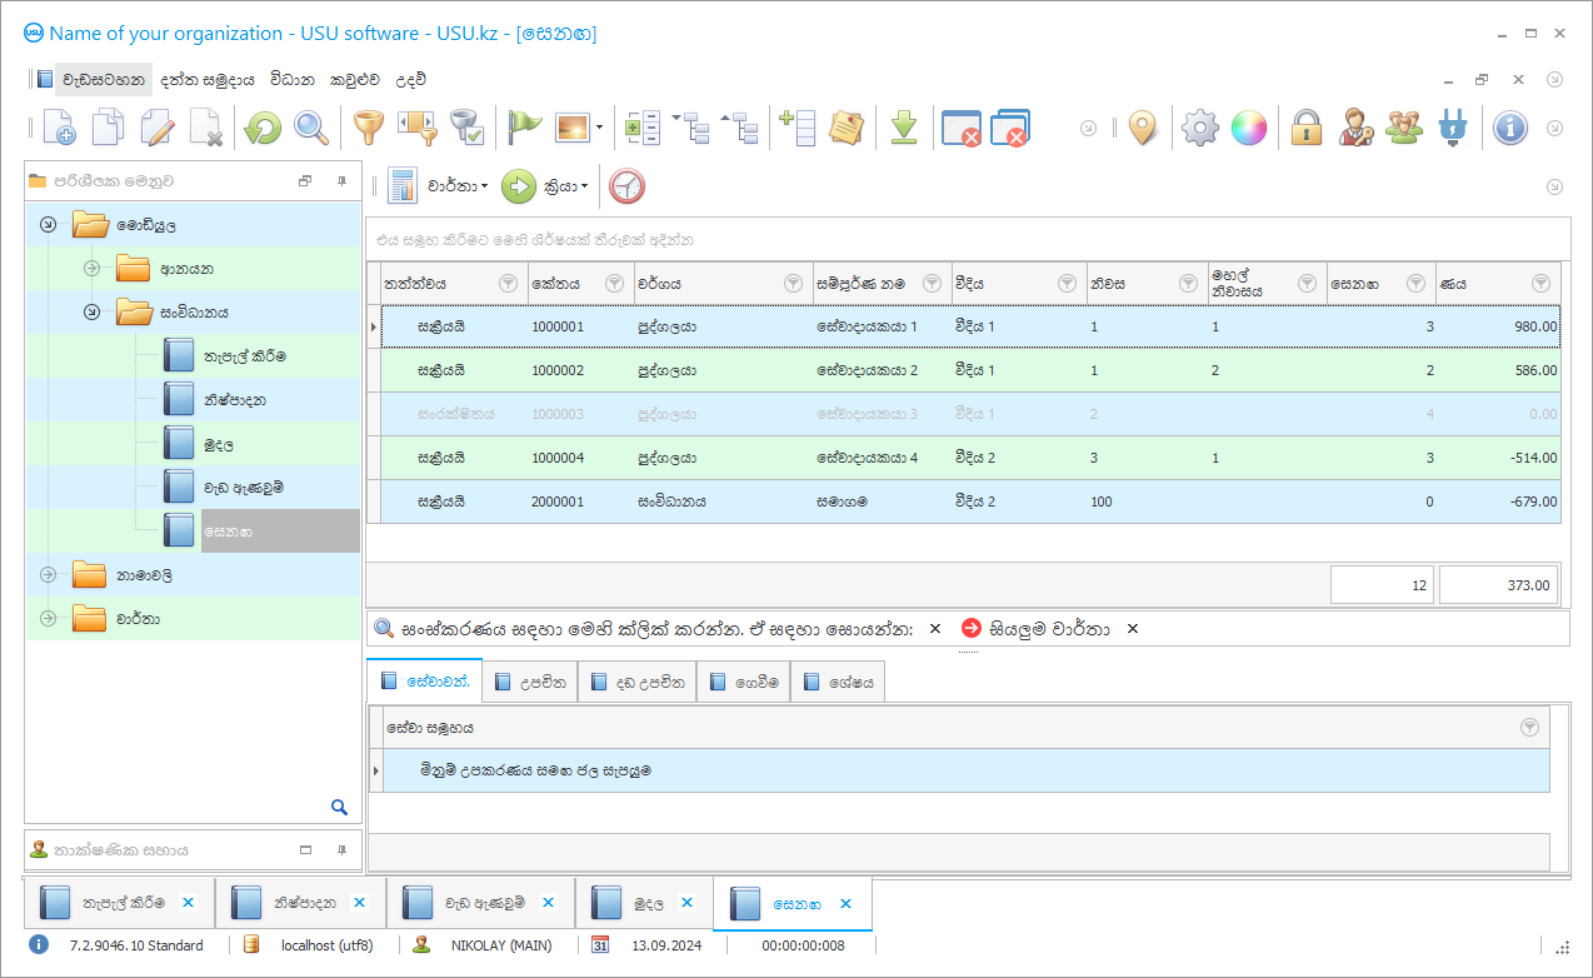Image resolution: width=1593 pixels, height=978 pixels.
Task: Click the red clock icon
Action: [627, 187]
